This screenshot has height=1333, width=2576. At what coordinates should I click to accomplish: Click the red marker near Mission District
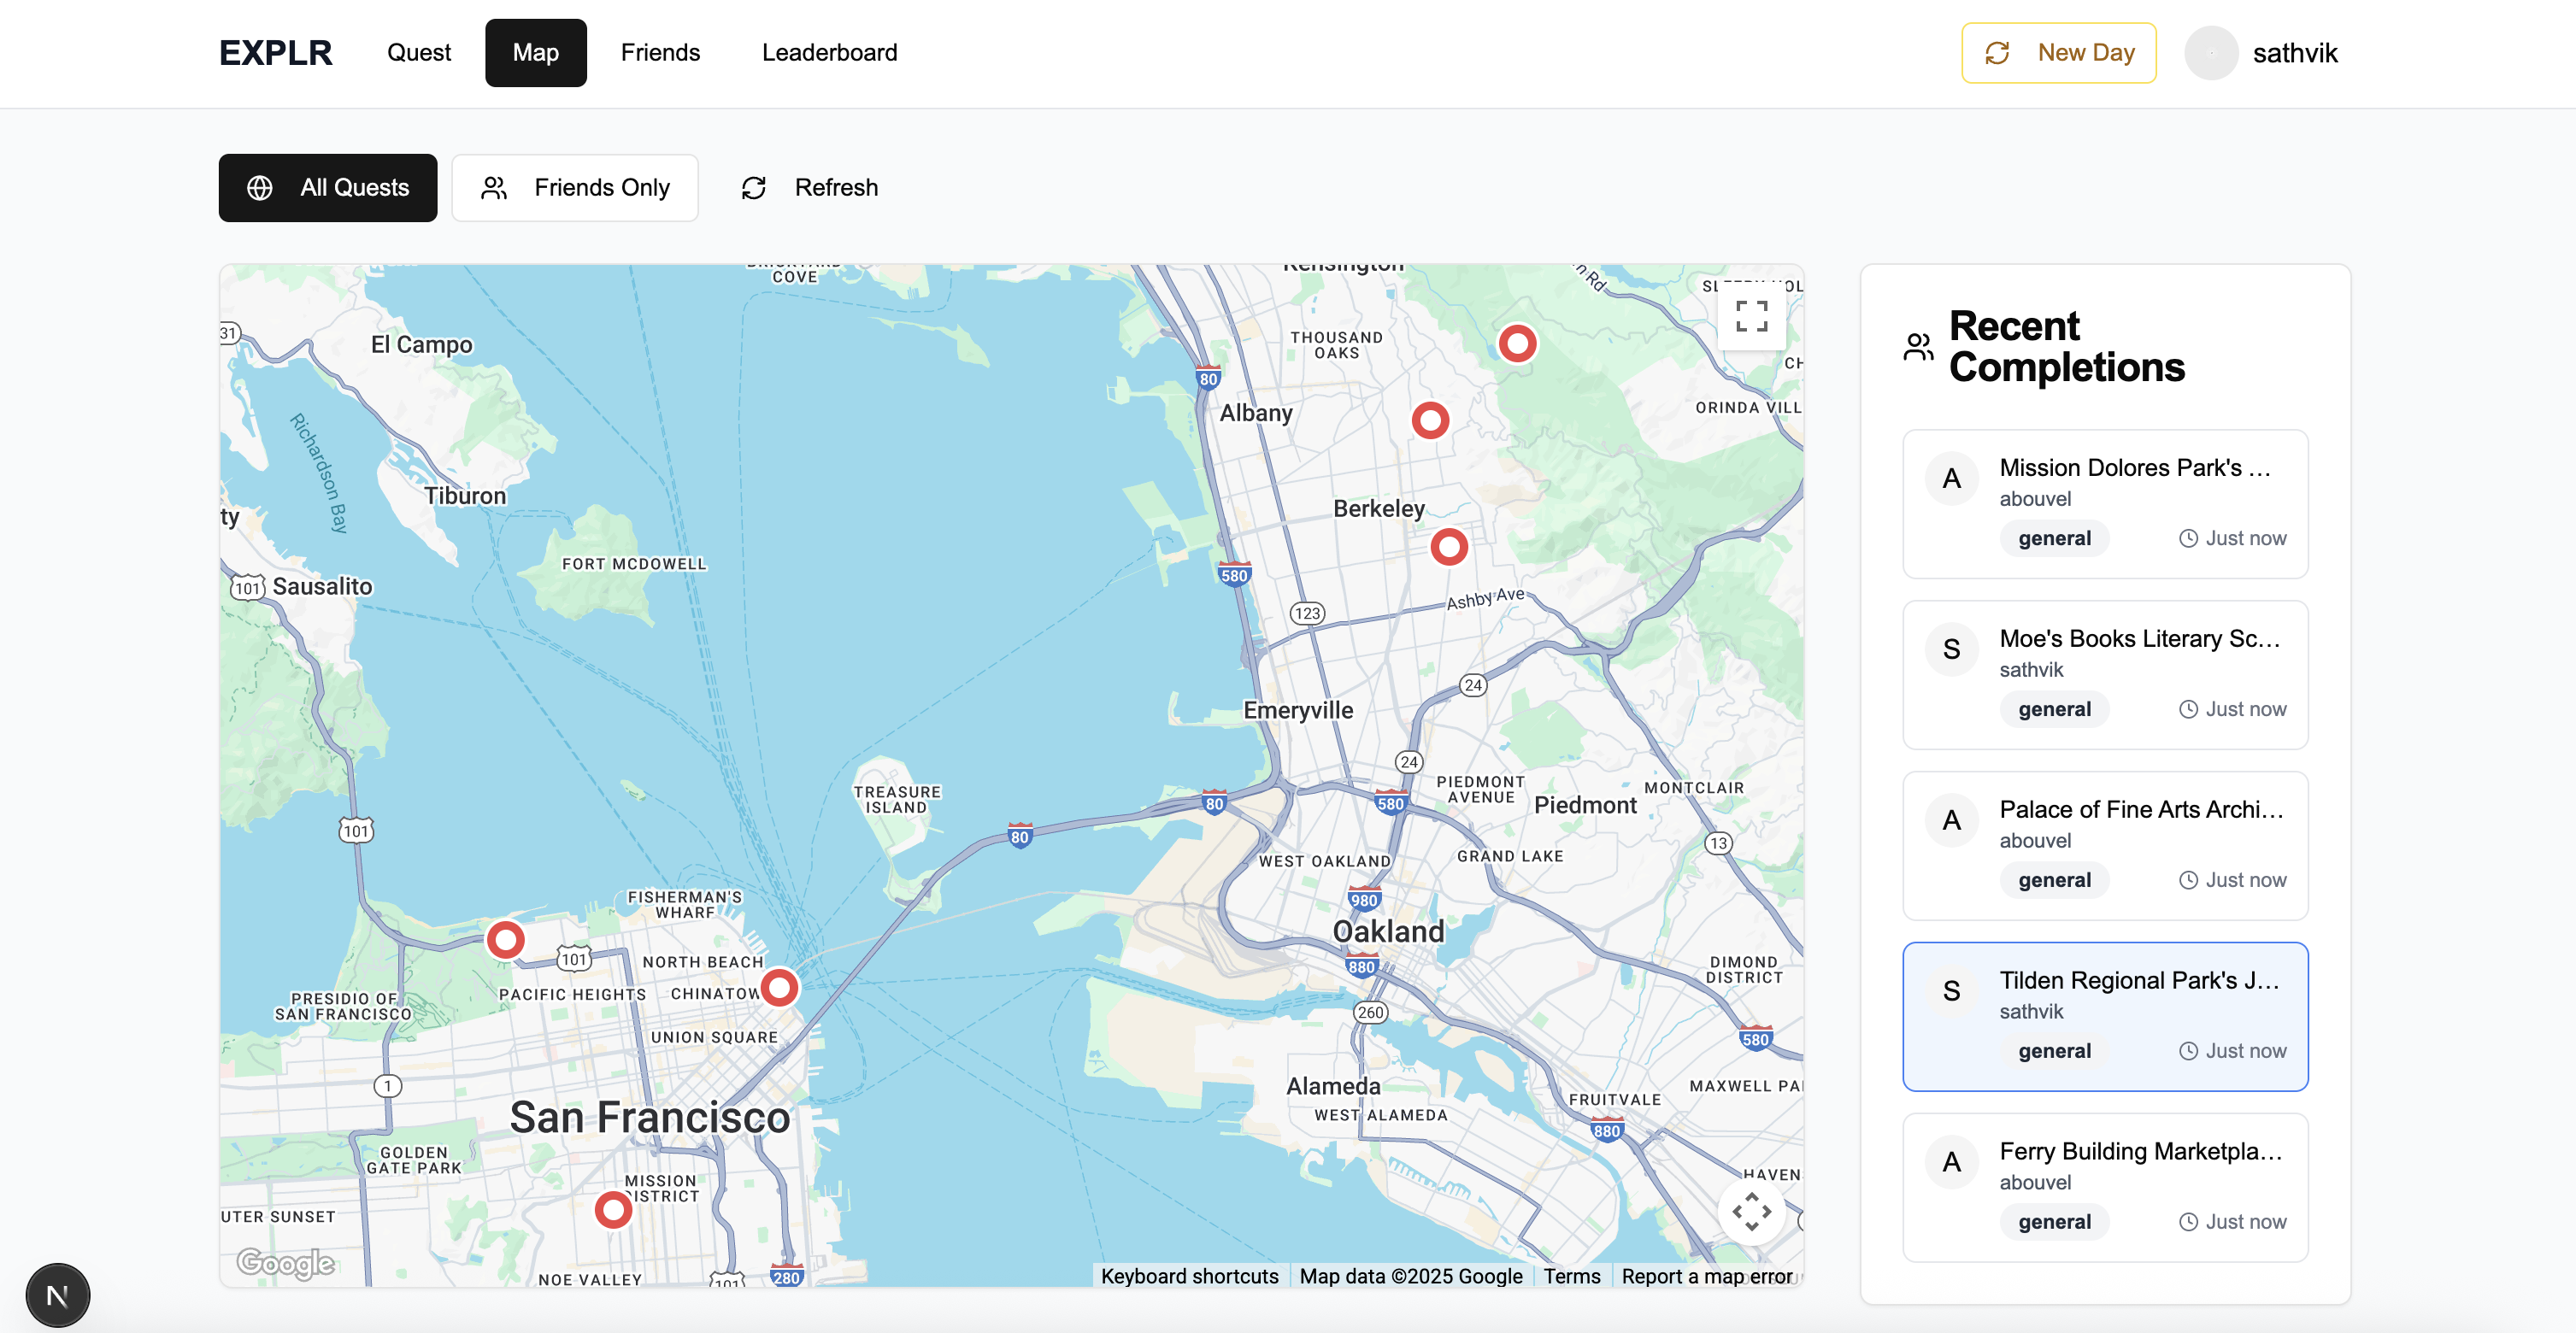pos(613,1210)
